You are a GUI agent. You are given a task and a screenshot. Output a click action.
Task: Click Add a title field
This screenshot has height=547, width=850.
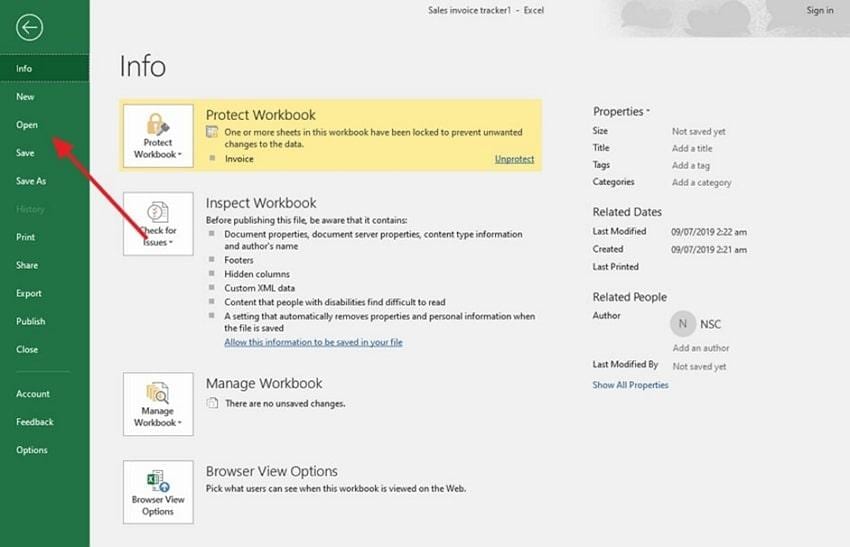click(692, 148)
